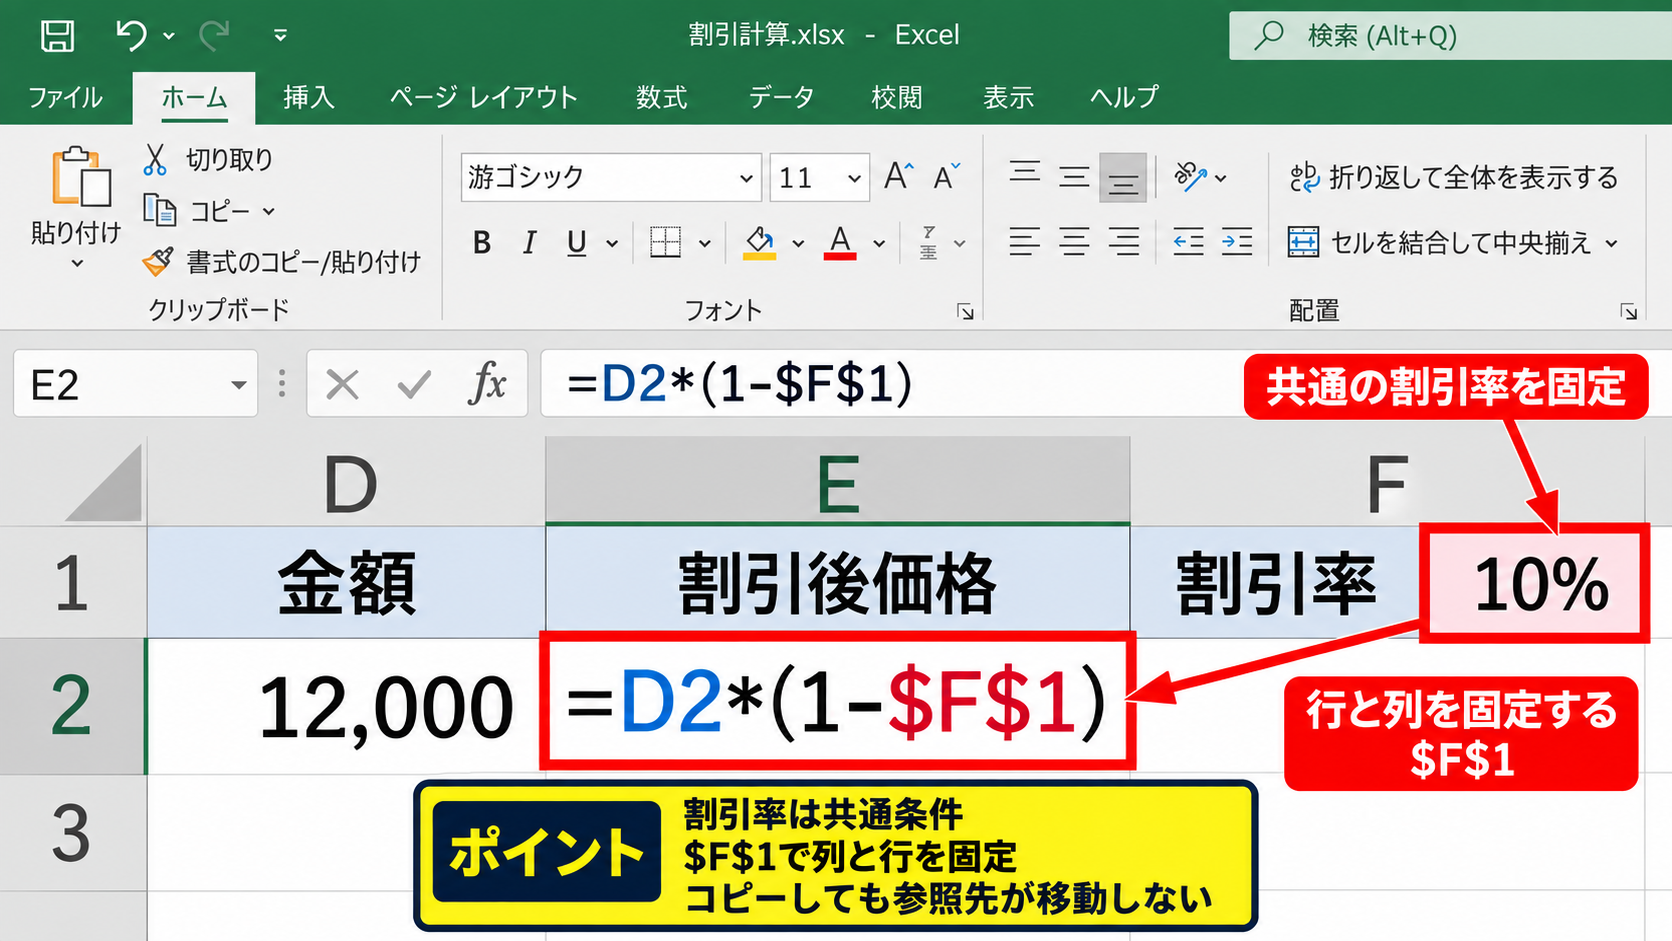Click align left icon
This screenshot has height=941, width=1672.
pyautogui.click(x=1025, y=242)
